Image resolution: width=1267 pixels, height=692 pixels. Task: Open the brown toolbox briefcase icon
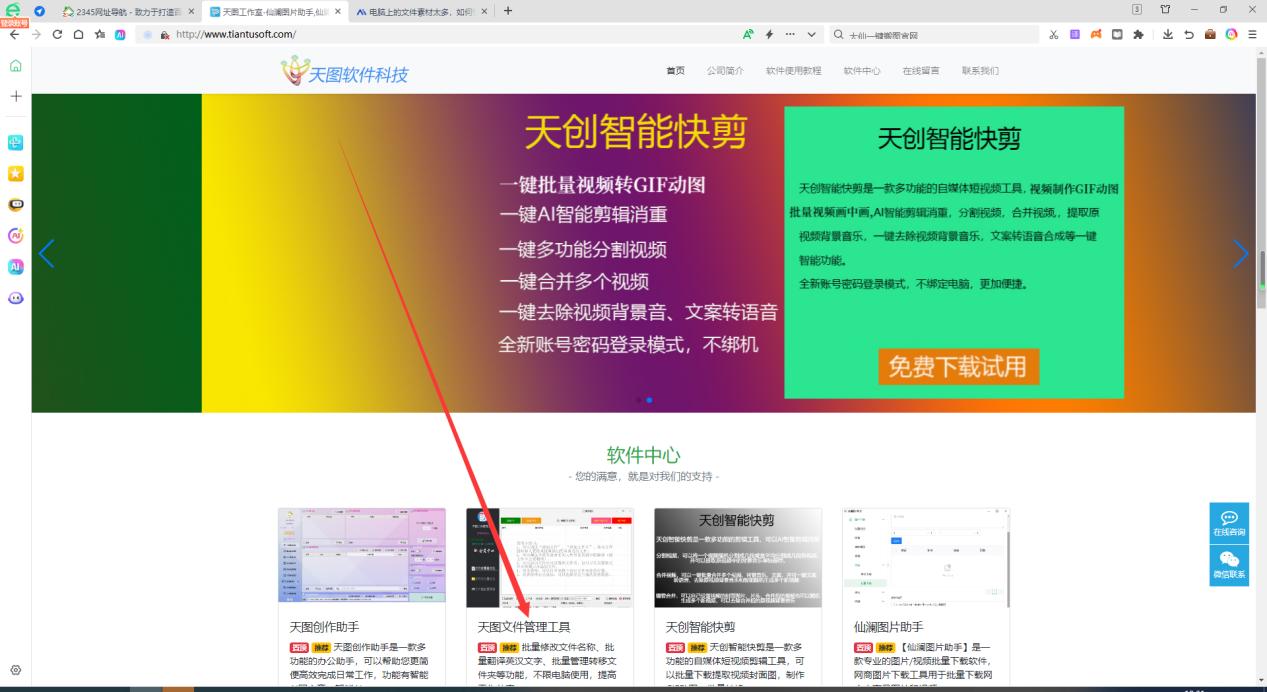tap(1210, 34)
